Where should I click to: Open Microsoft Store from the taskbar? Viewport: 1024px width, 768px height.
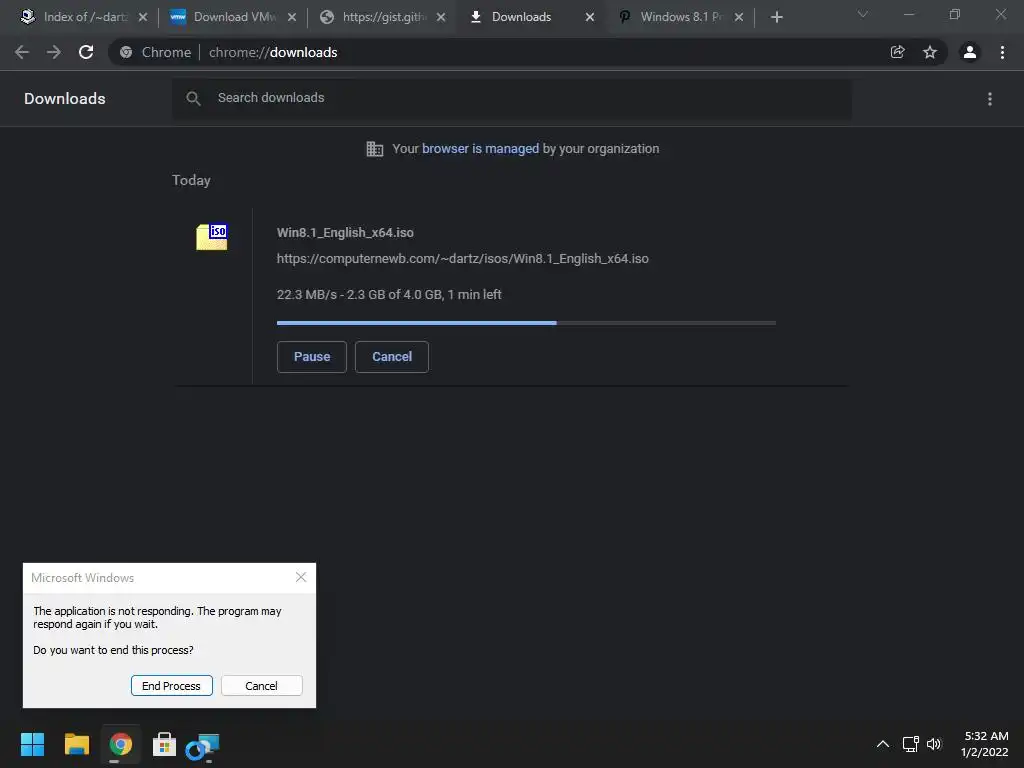coord(164,744)
